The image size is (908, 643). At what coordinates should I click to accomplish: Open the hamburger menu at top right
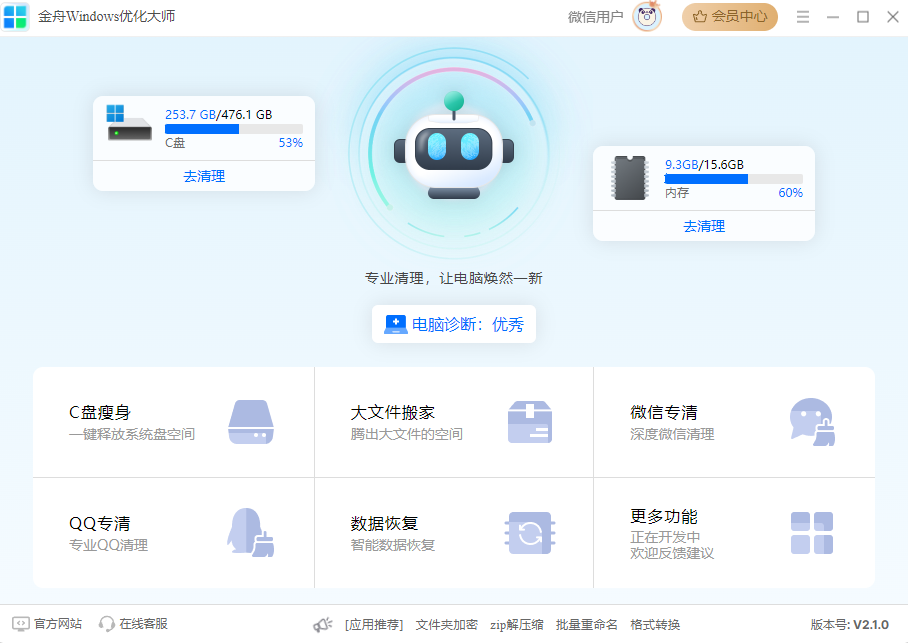[x=803, y=16]
